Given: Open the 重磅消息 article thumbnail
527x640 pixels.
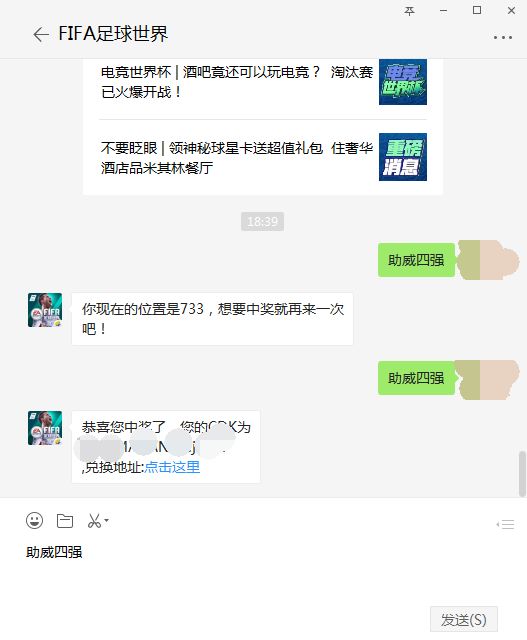Looking at the screenshot, I should coord(403,157).
